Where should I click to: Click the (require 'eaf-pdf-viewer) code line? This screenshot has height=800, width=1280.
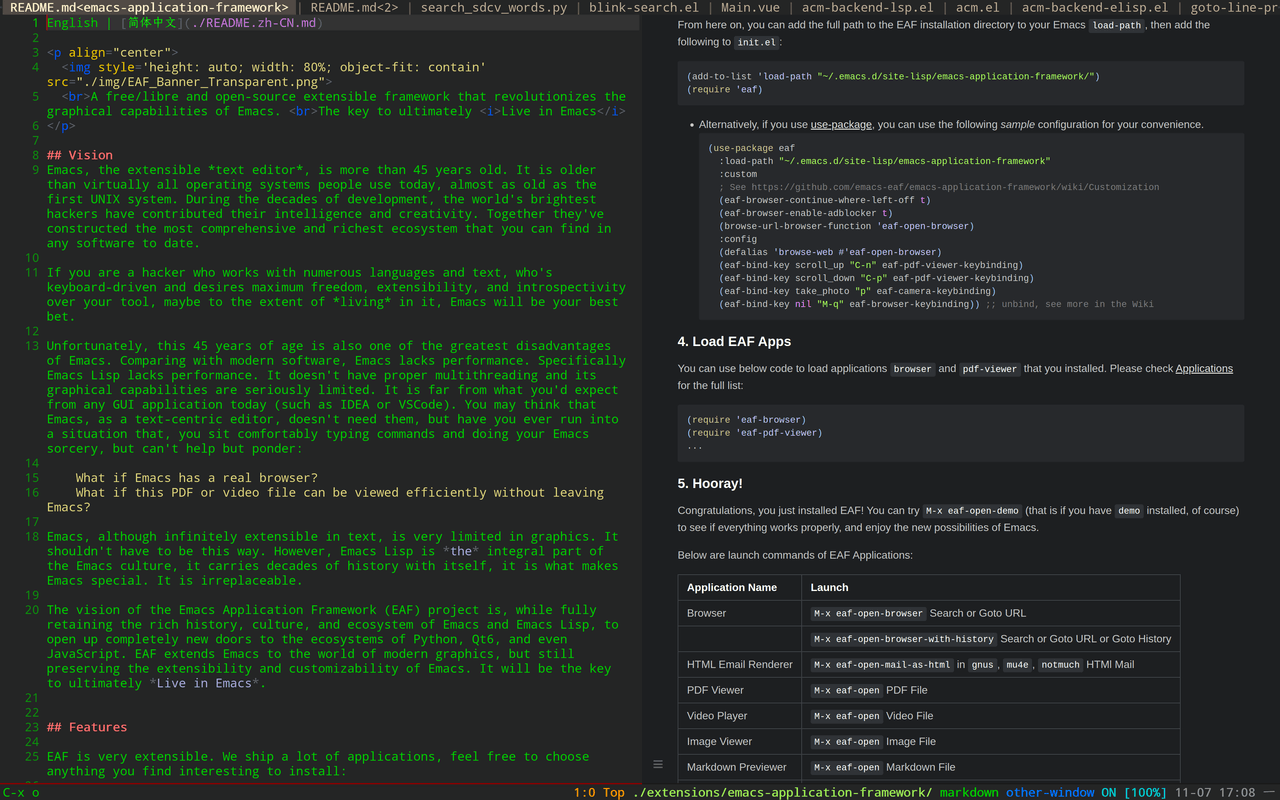pyautogui.click(x=754, y=433)
